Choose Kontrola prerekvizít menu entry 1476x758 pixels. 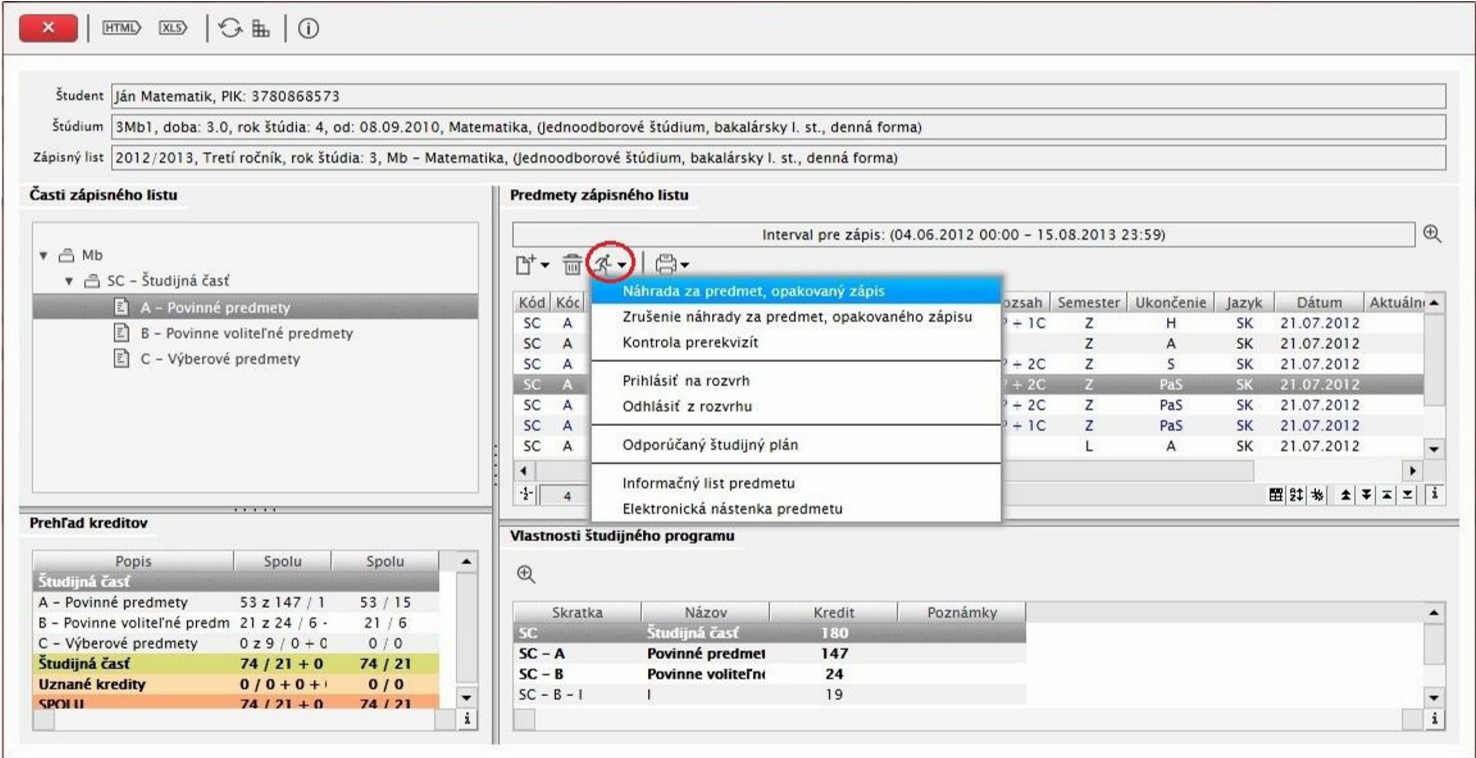(x=690, y=342)
